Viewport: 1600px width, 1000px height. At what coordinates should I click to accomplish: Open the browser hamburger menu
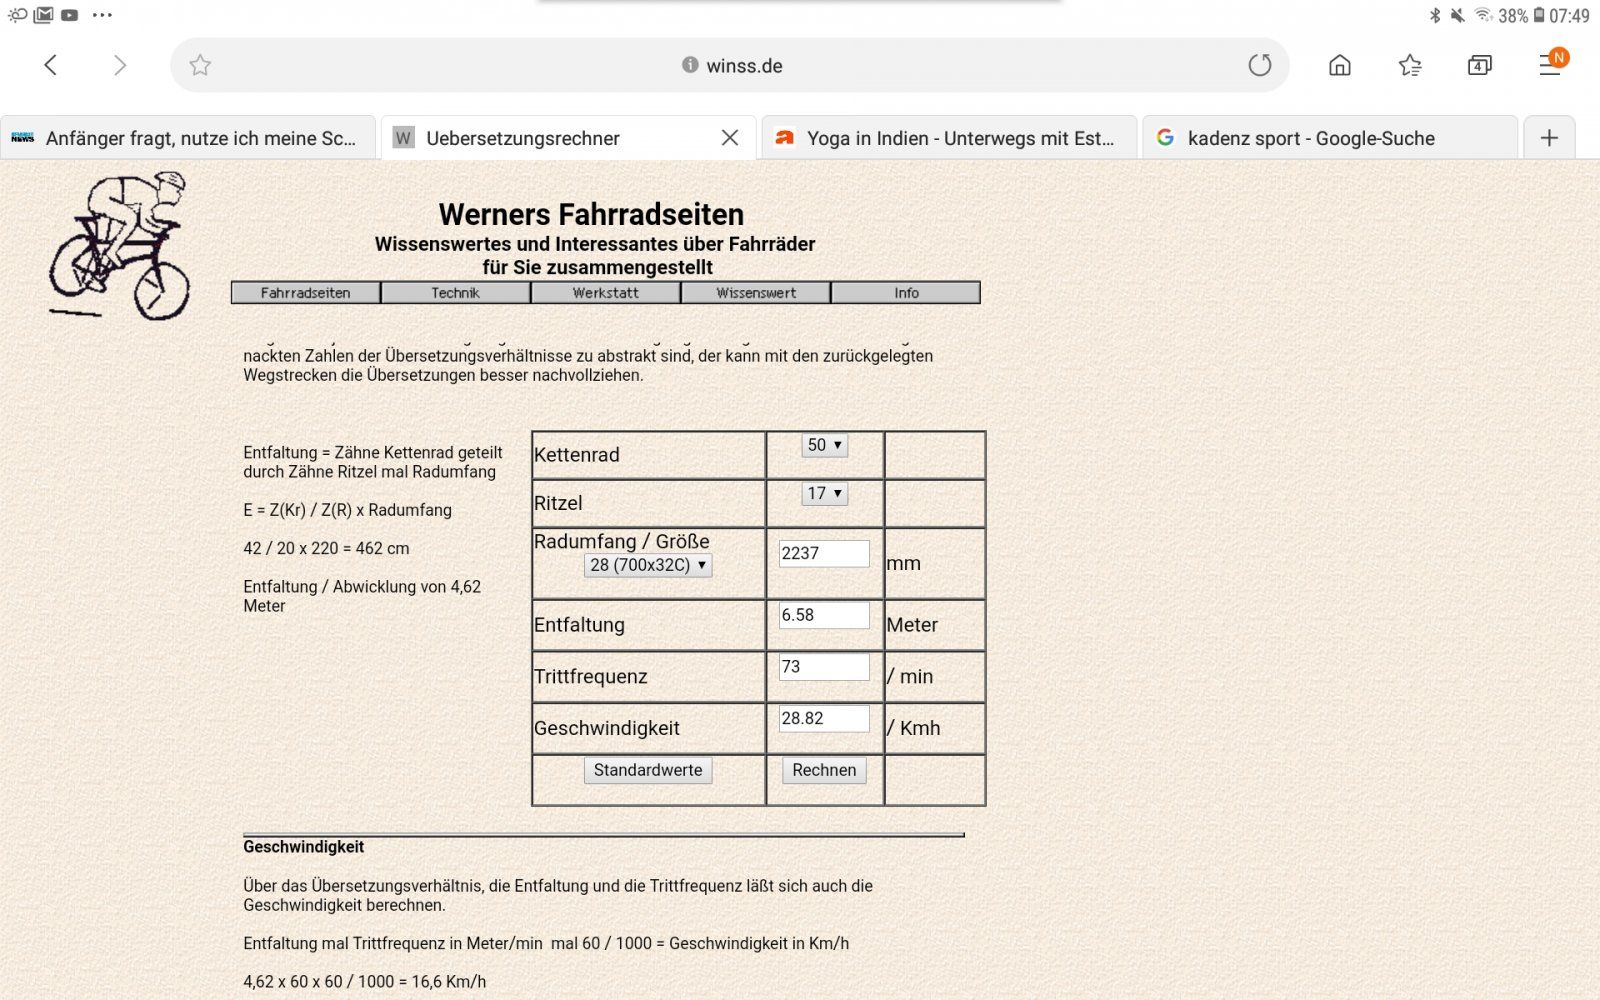1550,65
